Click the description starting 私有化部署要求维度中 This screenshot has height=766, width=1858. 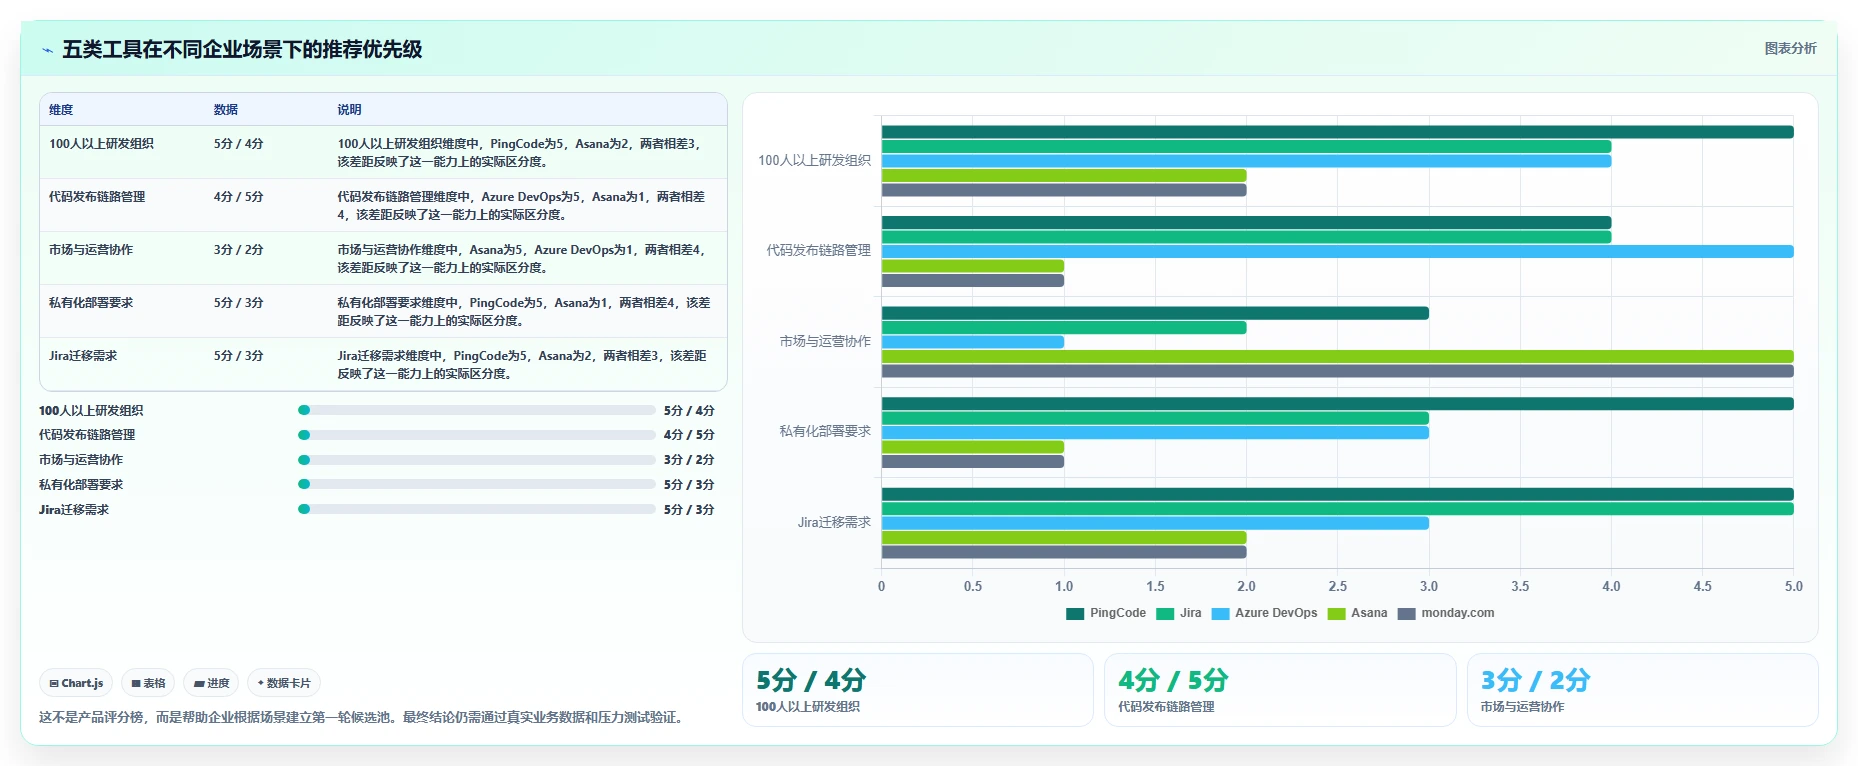coord(524,312)
